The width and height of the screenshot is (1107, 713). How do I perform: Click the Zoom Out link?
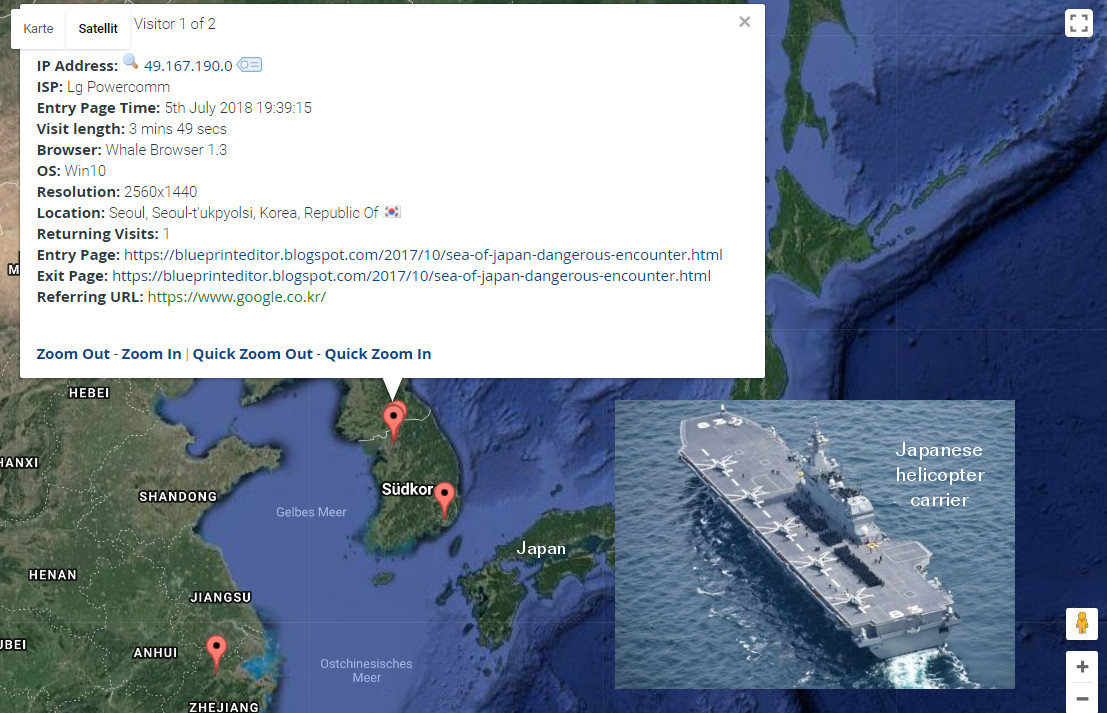(73, 354)
